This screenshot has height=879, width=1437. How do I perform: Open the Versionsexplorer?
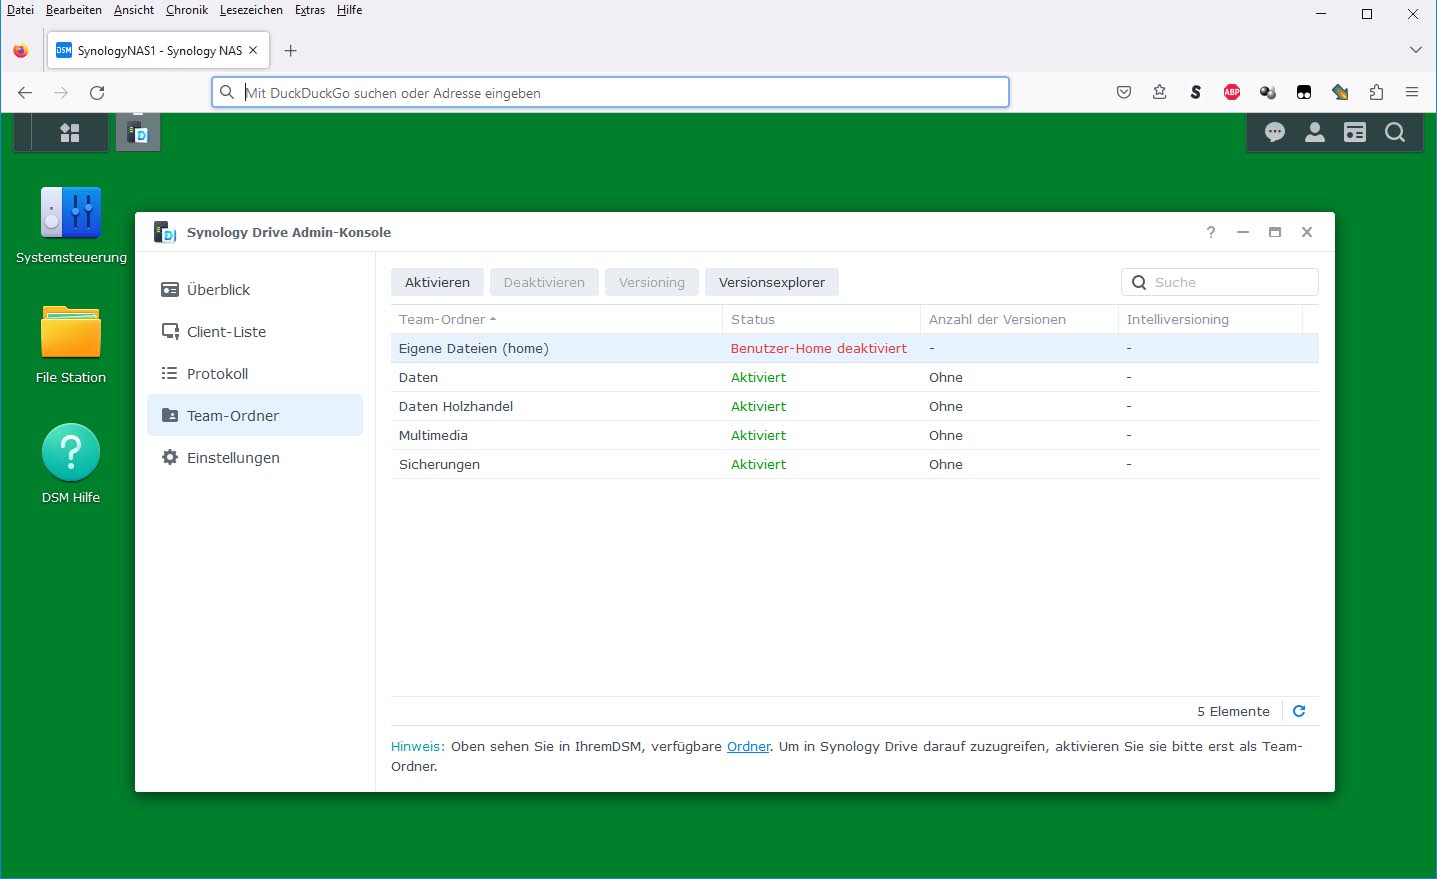[x=772, y=282]
